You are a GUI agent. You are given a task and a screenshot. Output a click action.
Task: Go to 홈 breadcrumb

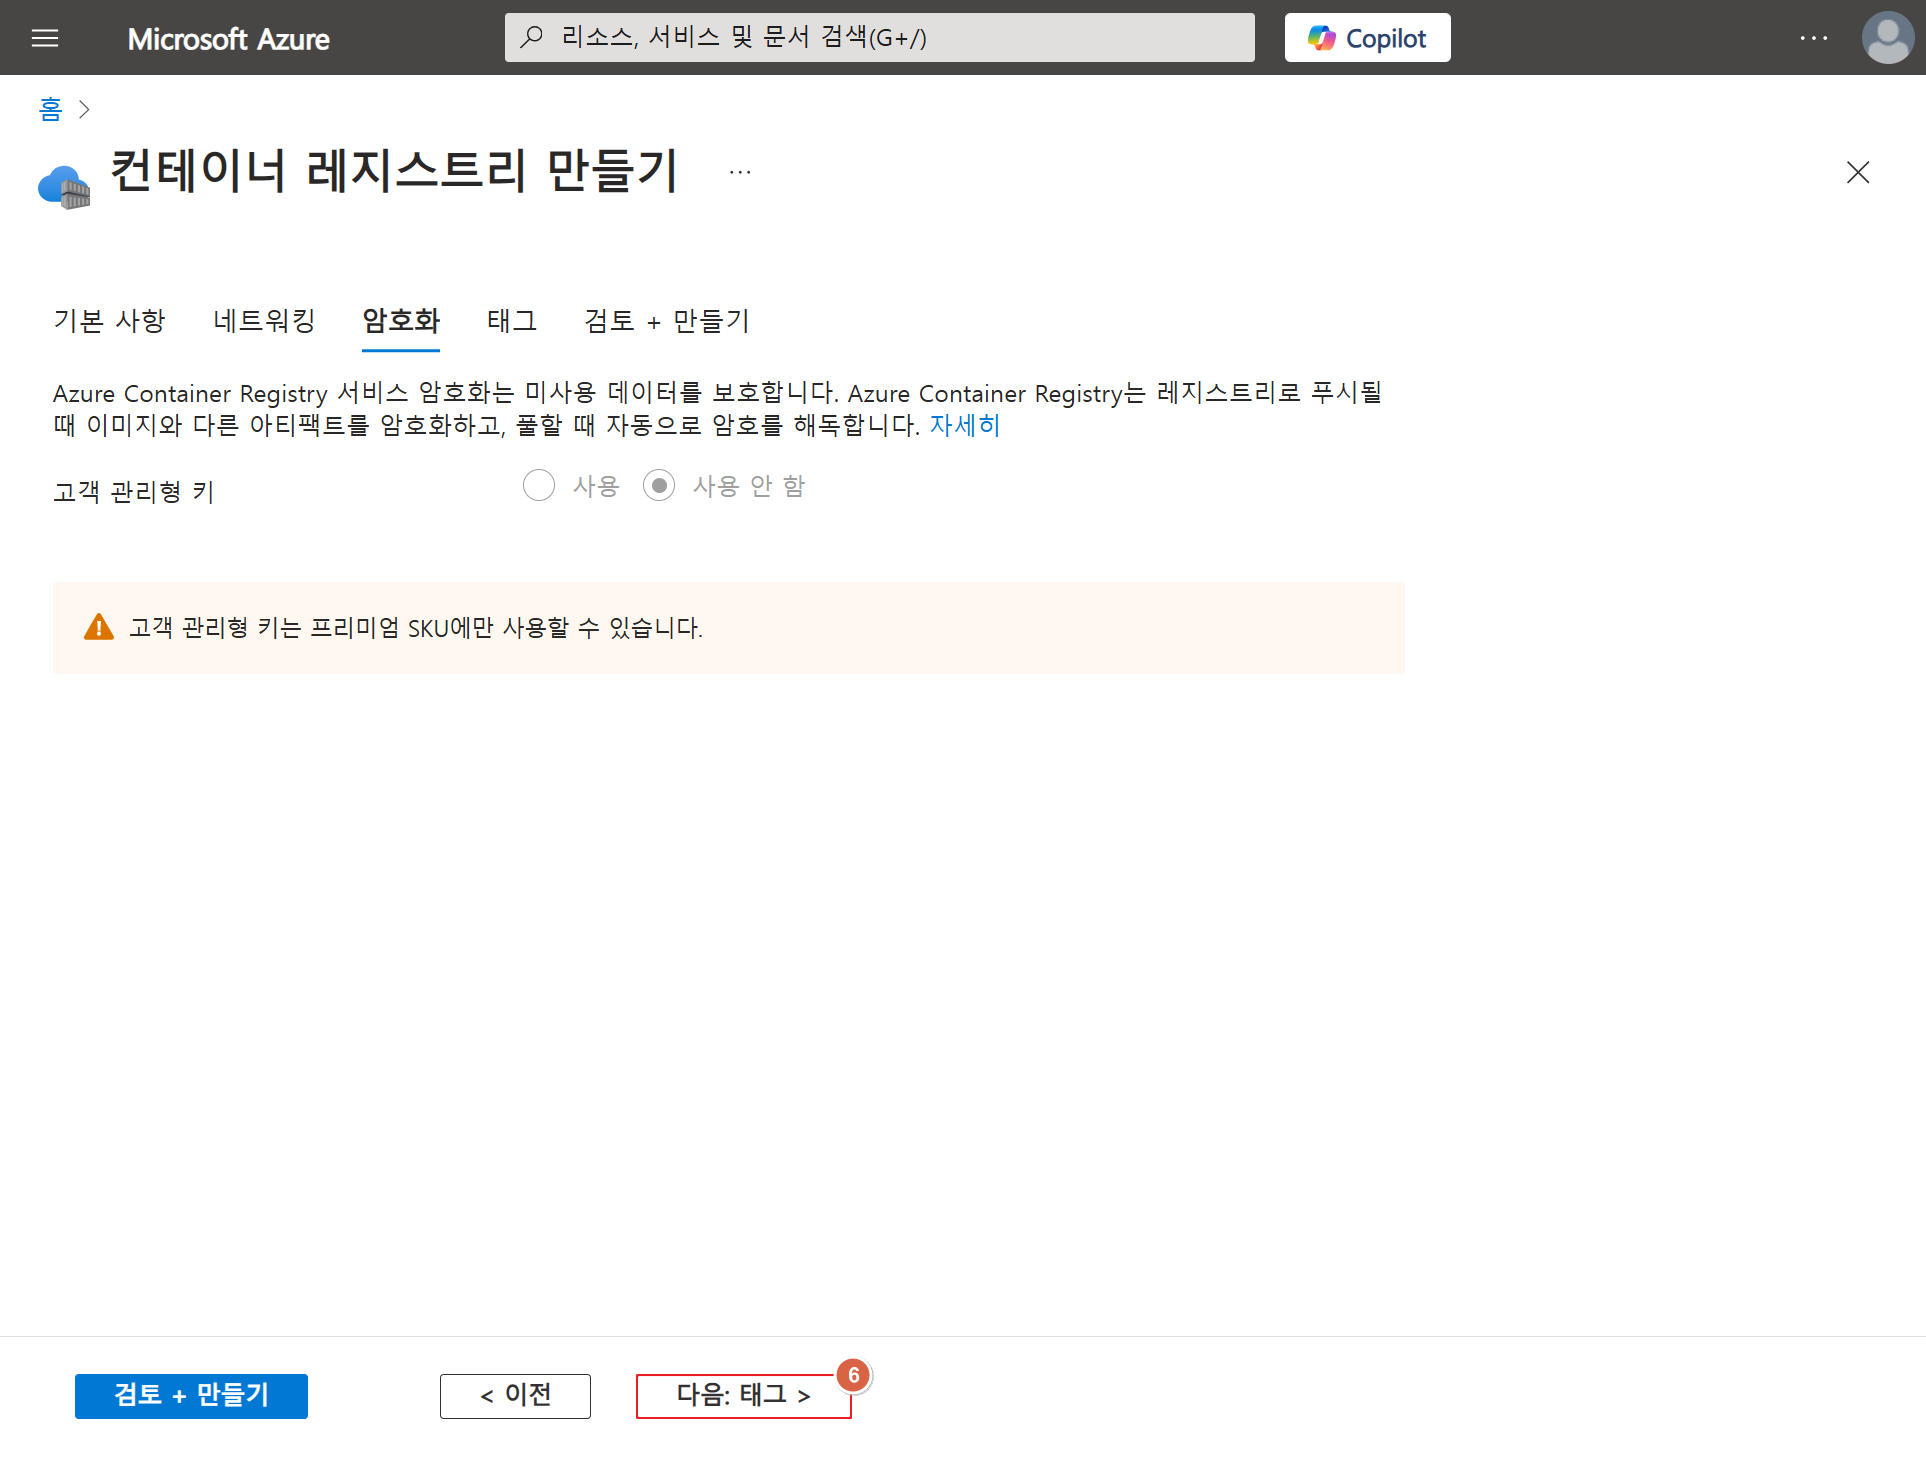(x=50, y=108)
